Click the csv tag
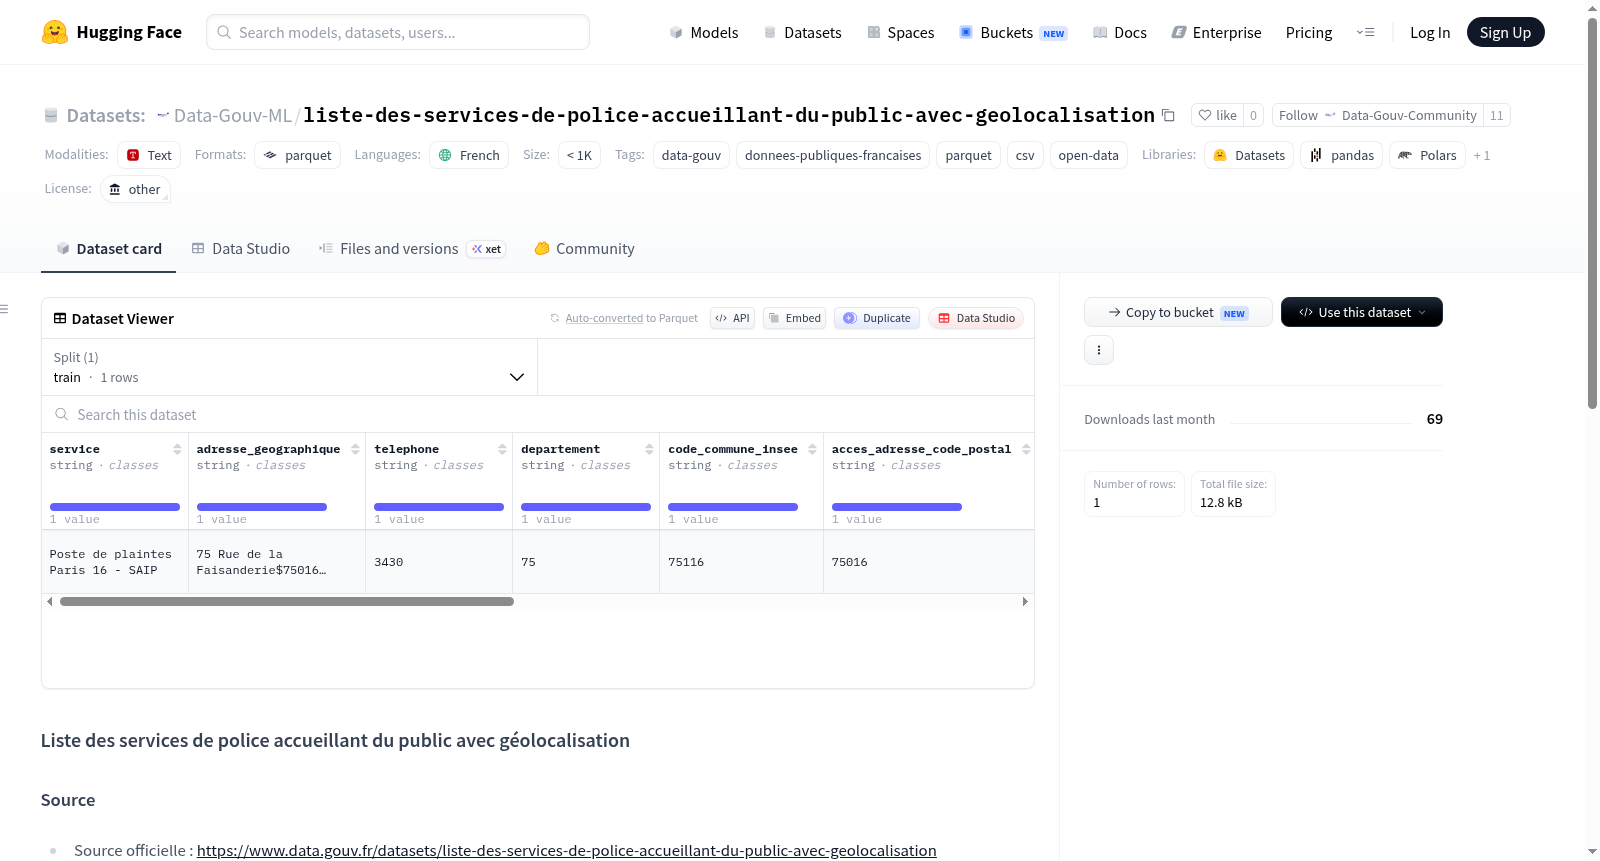Screen dimensions: 1600x861 [x=1025, y=155]
